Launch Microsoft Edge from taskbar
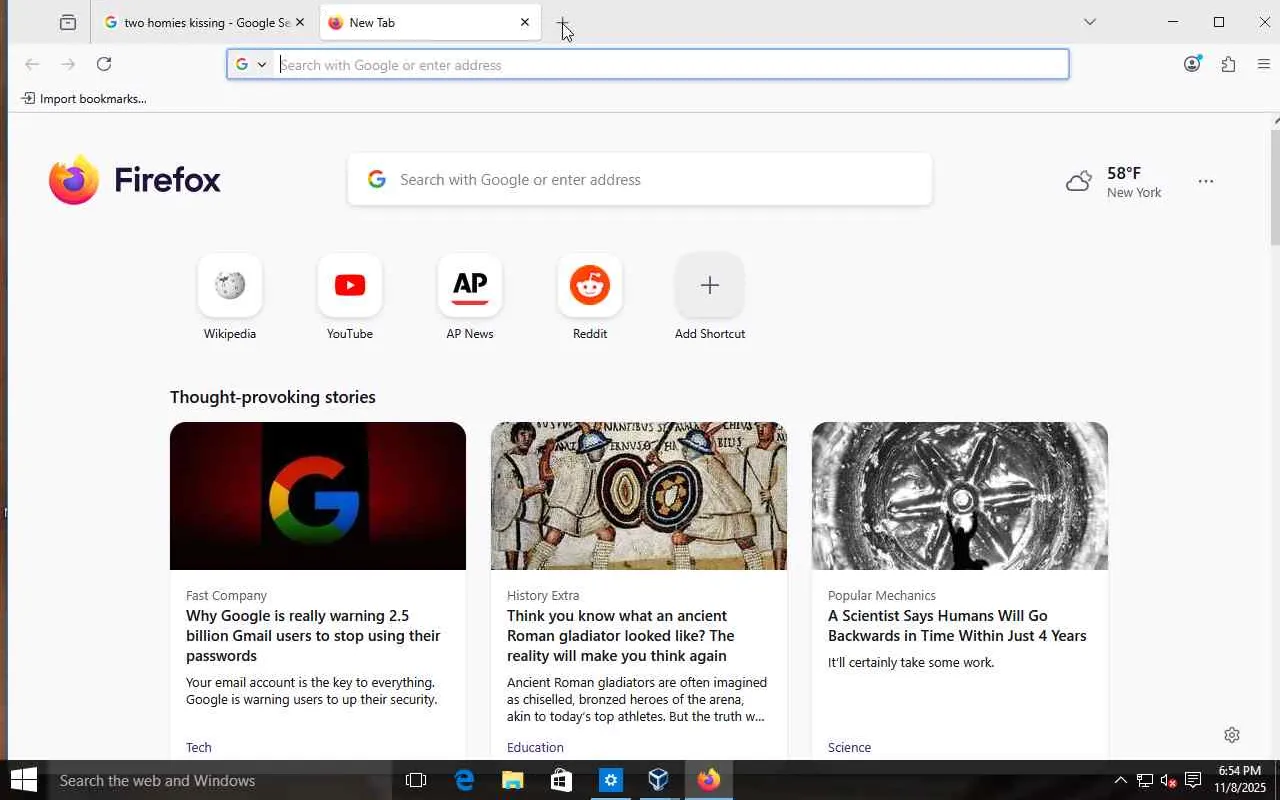Image resolution: width=1280 pixels, height=800 pixels. pyautogui.click(x=464, y=780)
